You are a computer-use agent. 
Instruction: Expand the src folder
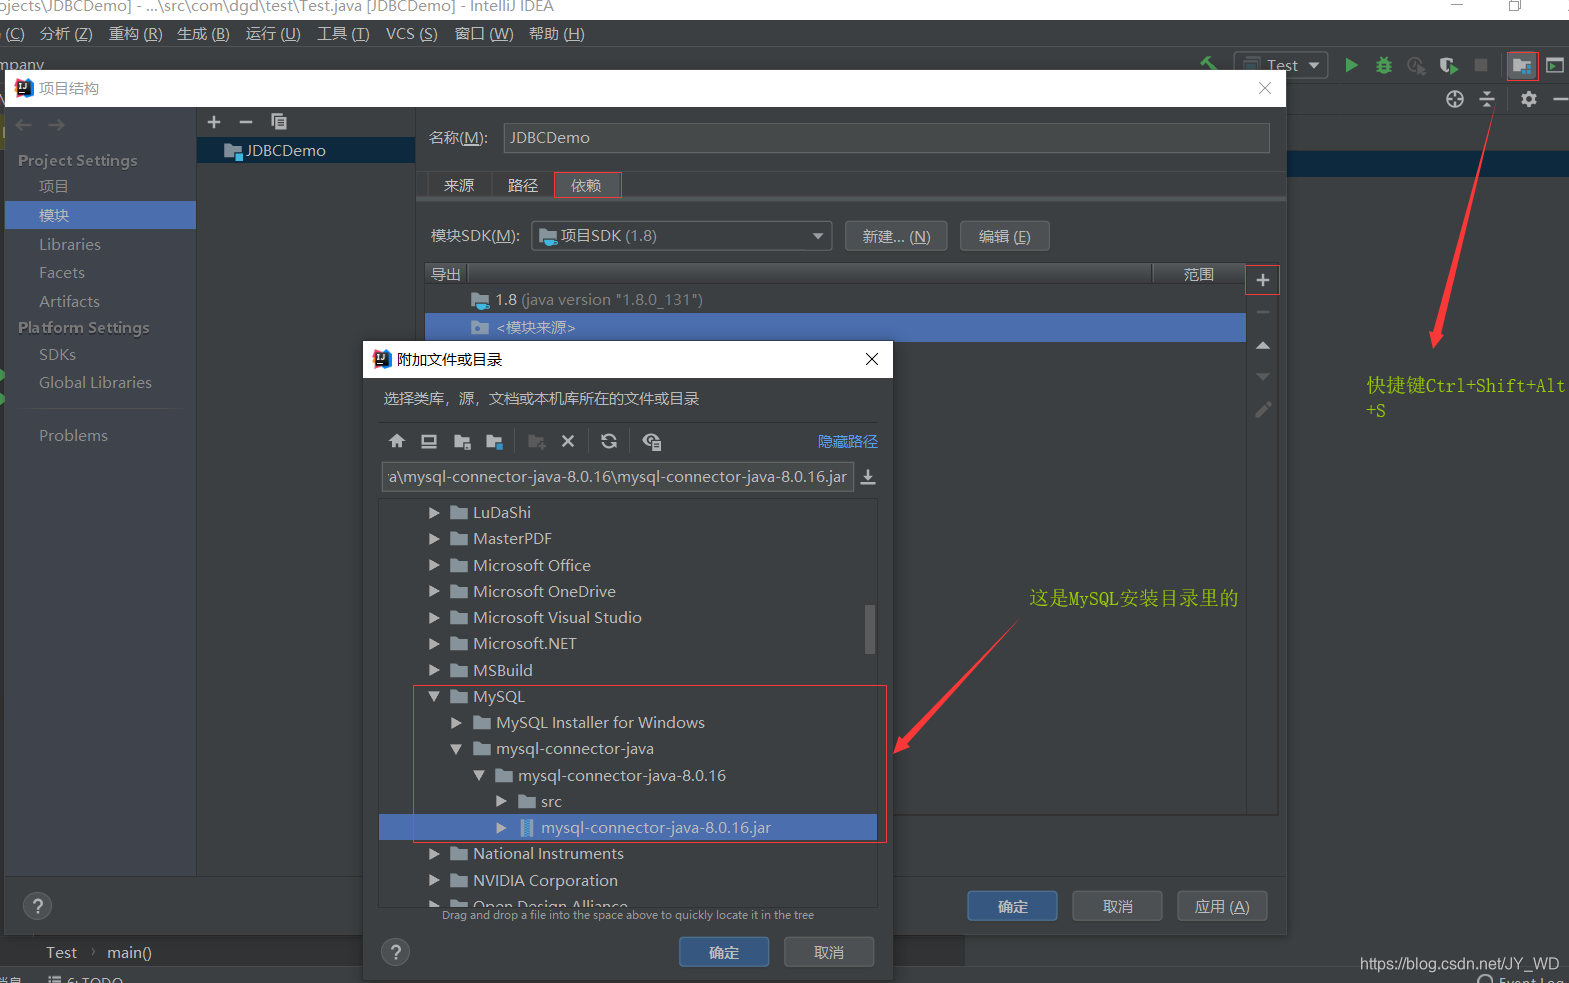pos(502,801)
